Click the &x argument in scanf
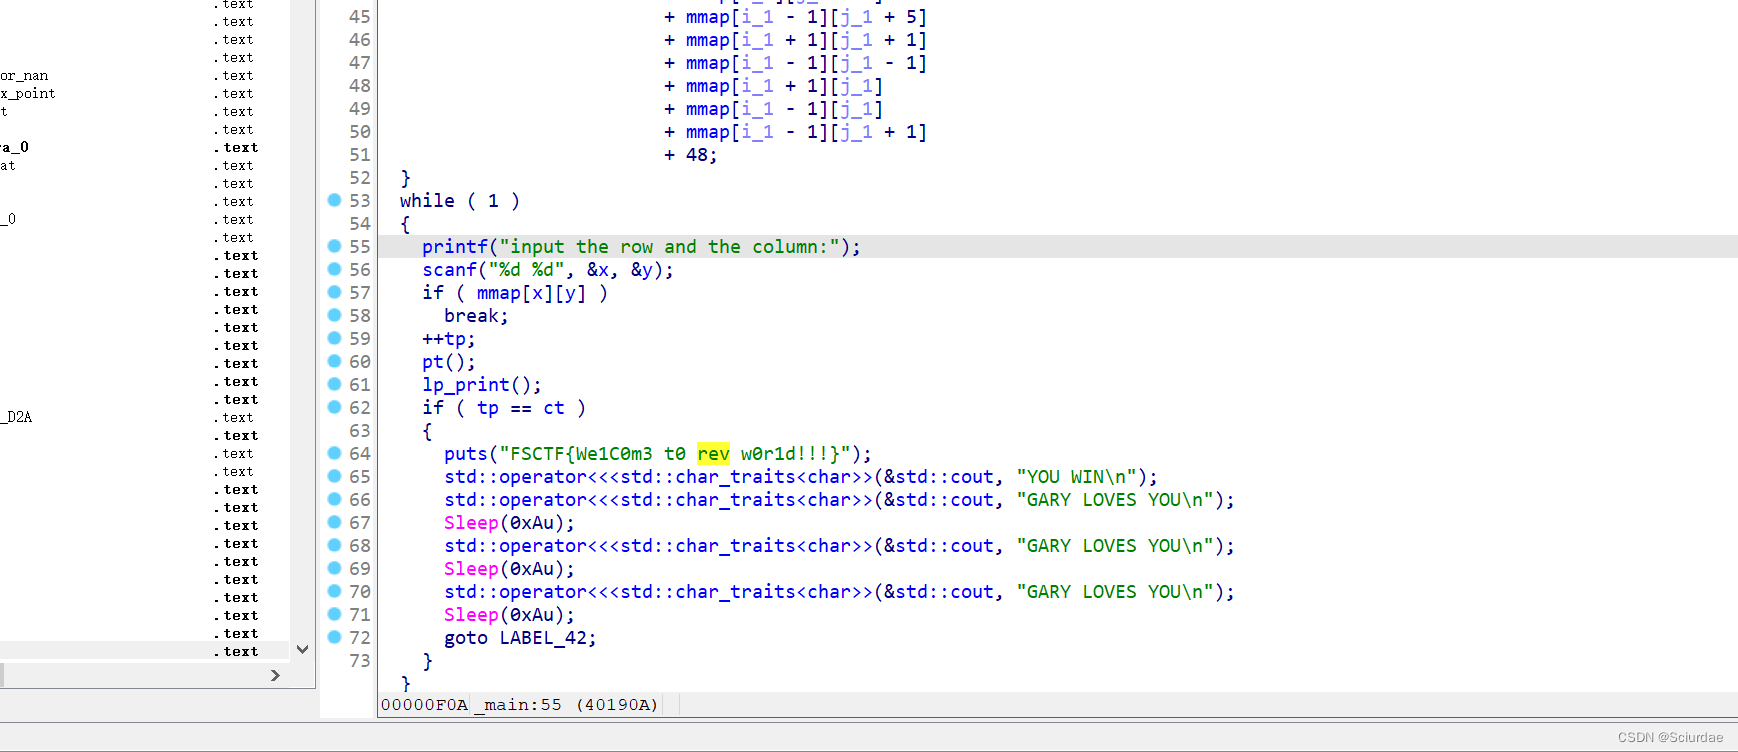The image size is (1738, 752). (x=598, y=270)
